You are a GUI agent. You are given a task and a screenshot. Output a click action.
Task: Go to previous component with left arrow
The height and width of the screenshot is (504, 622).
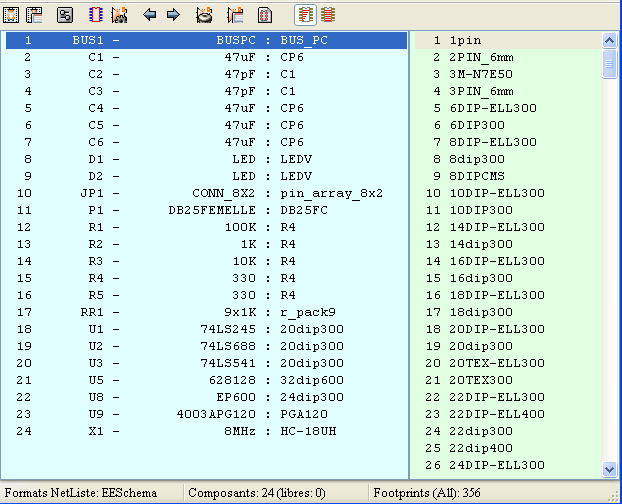[150, 15]
